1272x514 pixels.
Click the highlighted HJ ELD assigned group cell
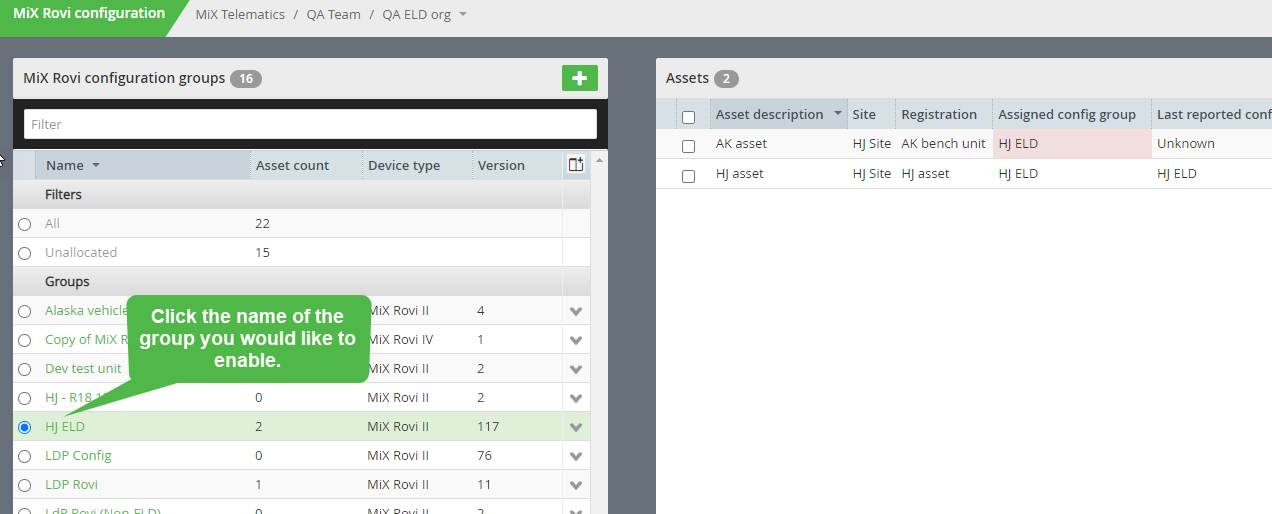tap(1072, 143)
